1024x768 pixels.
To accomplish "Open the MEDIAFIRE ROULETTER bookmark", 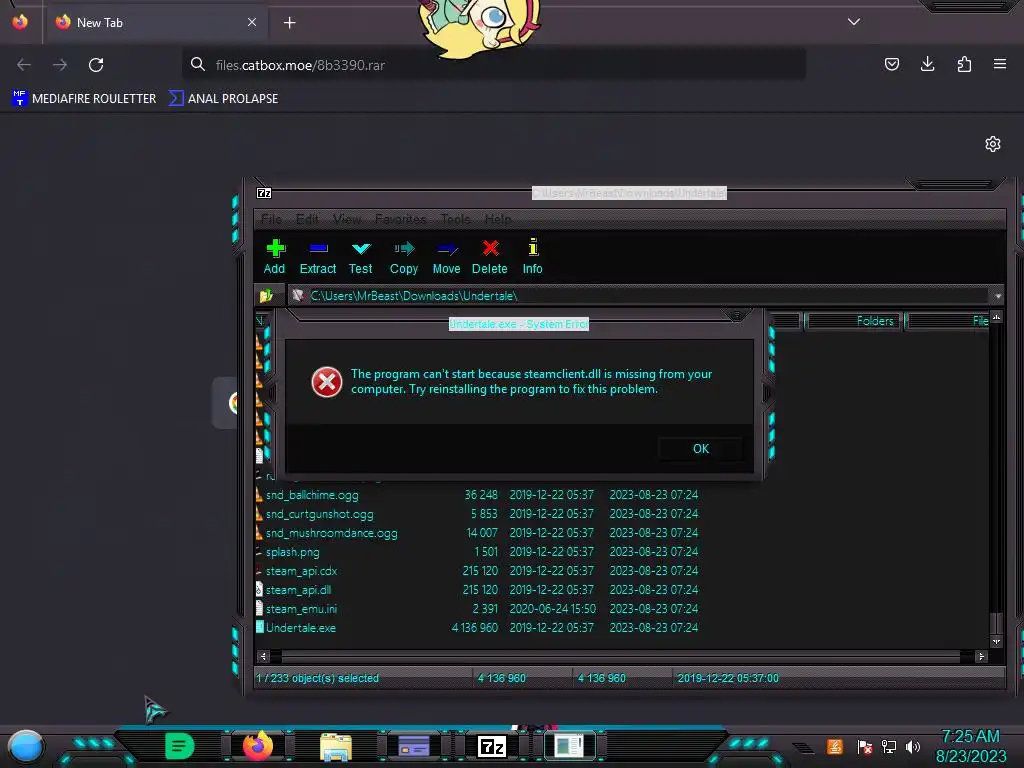I will (x=84, y=99).
